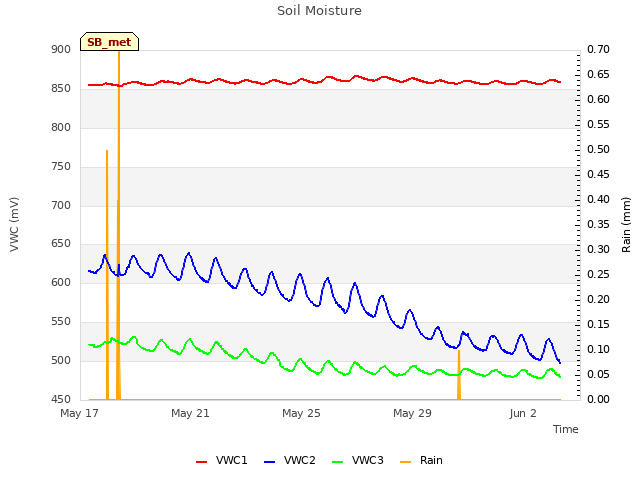Click the 450 left axis value

61,399
